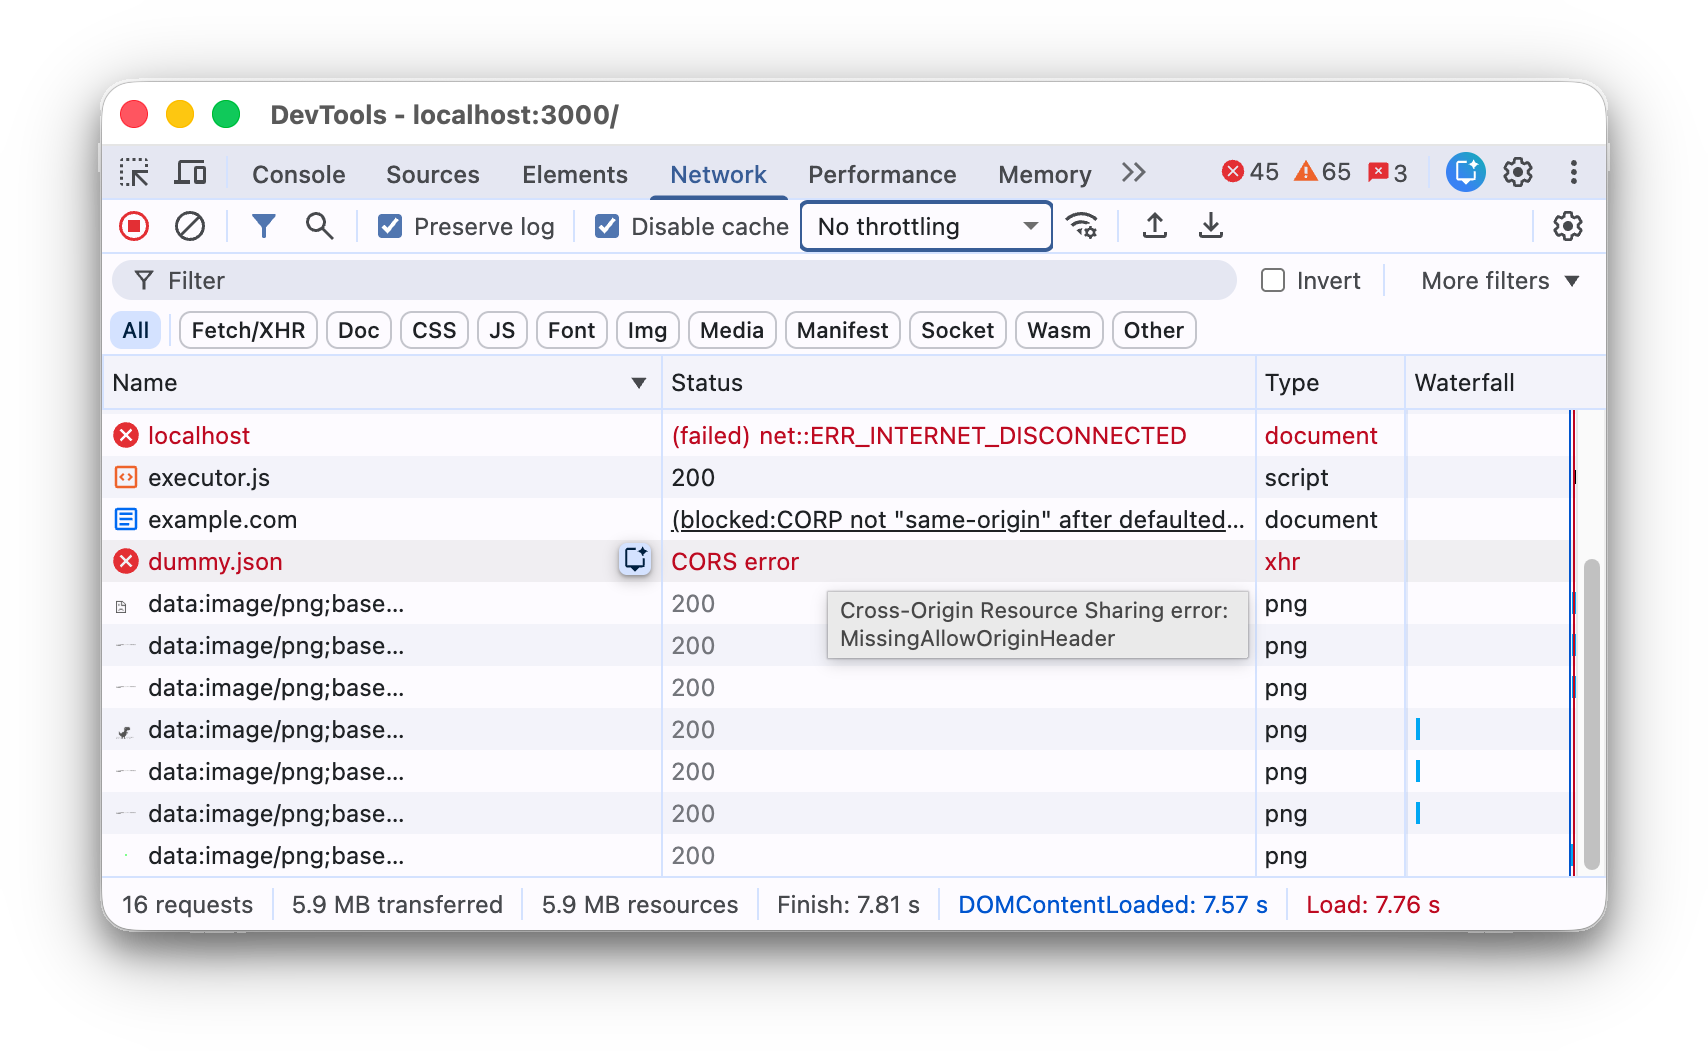Uncheck the Disable cache checkbox

pos(607,227)
